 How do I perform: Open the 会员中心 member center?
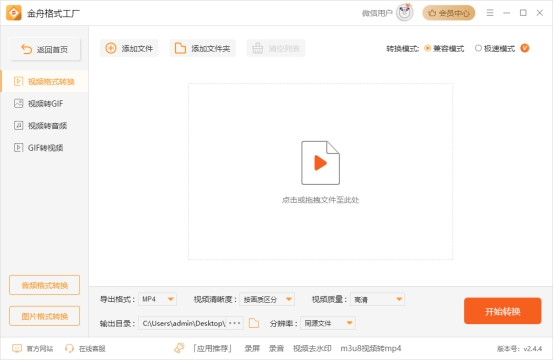point(449,13)
